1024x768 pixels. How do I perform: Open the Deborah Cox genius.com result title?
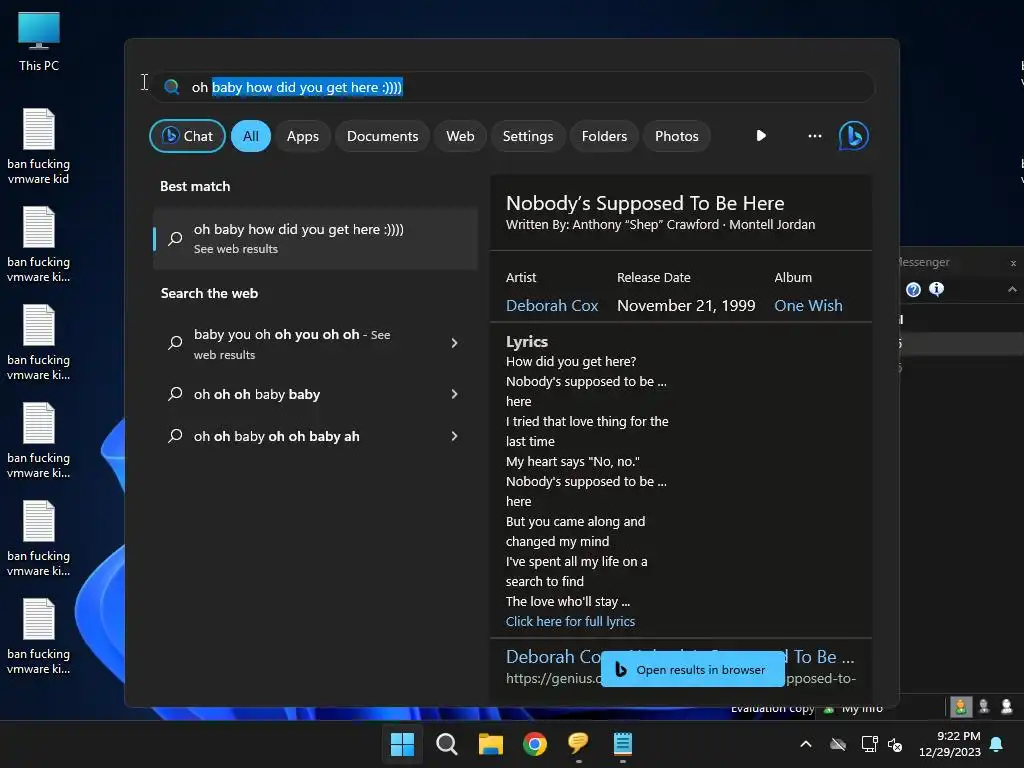coord(680,656)
